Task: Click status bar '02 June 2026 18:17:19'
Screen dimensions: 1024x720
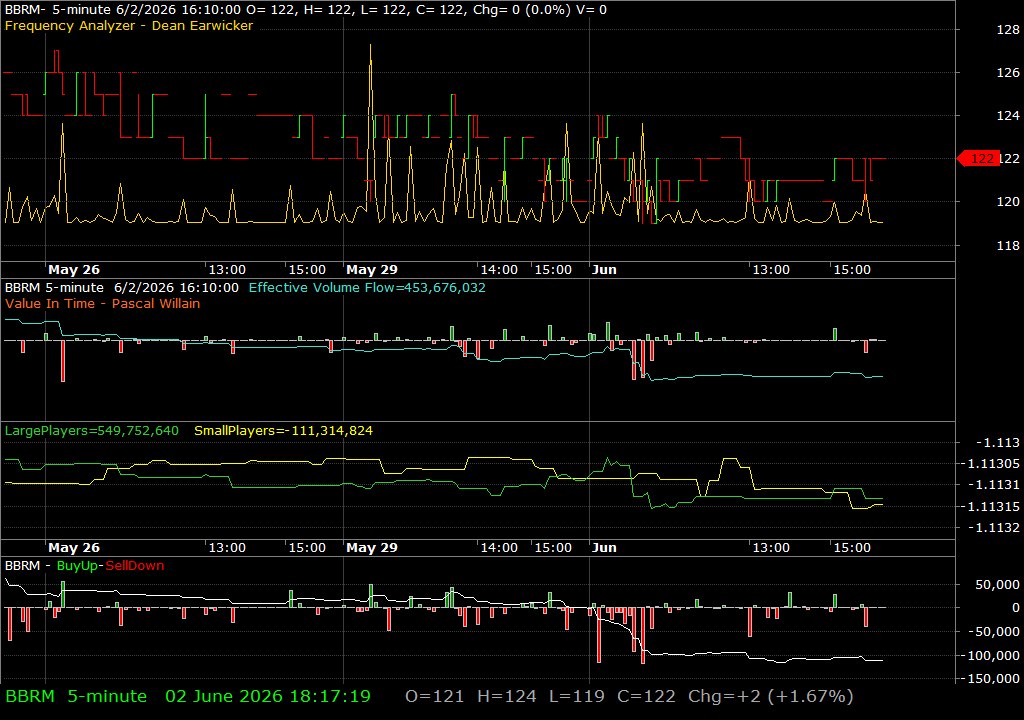Action: [x=268, y=696]
